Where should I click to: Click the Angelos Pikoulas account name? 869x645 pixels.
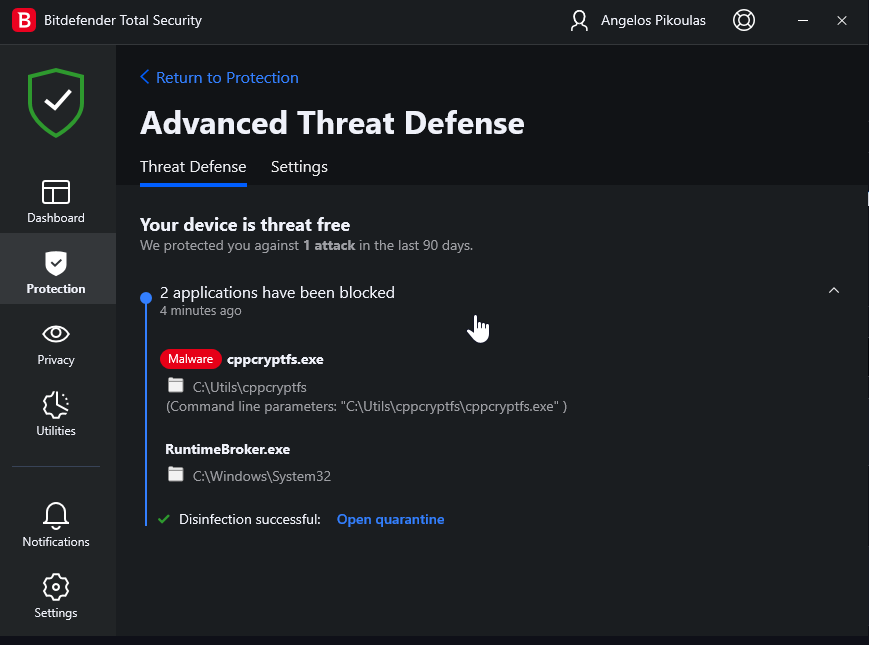point(653,21)
